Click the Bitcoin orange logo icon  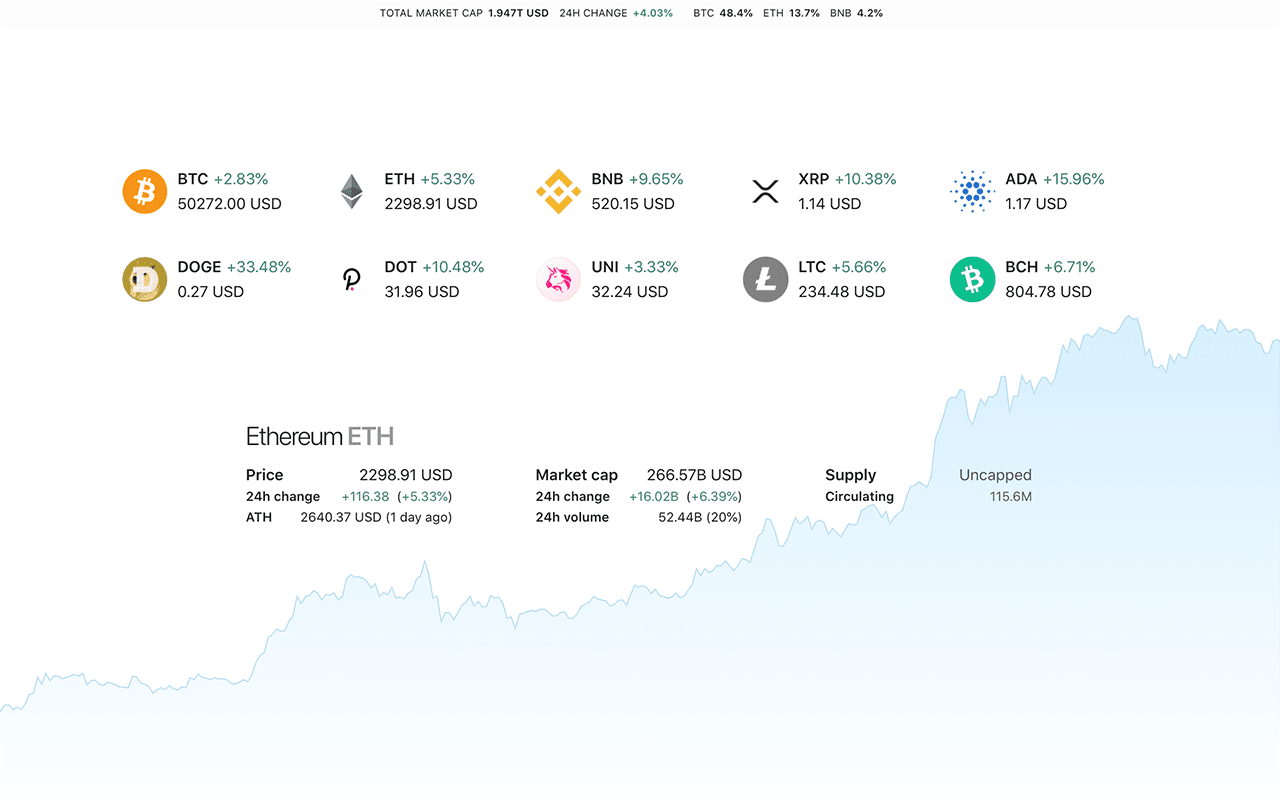tap(145, 191)
